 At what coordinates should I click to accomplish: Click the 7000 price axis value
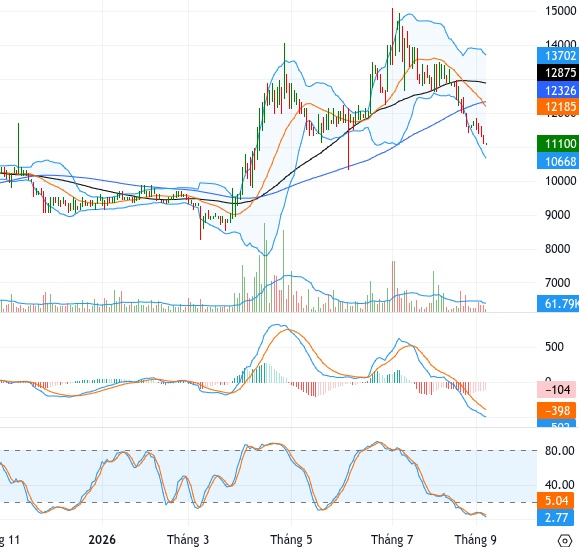click(x=558, y=283)
